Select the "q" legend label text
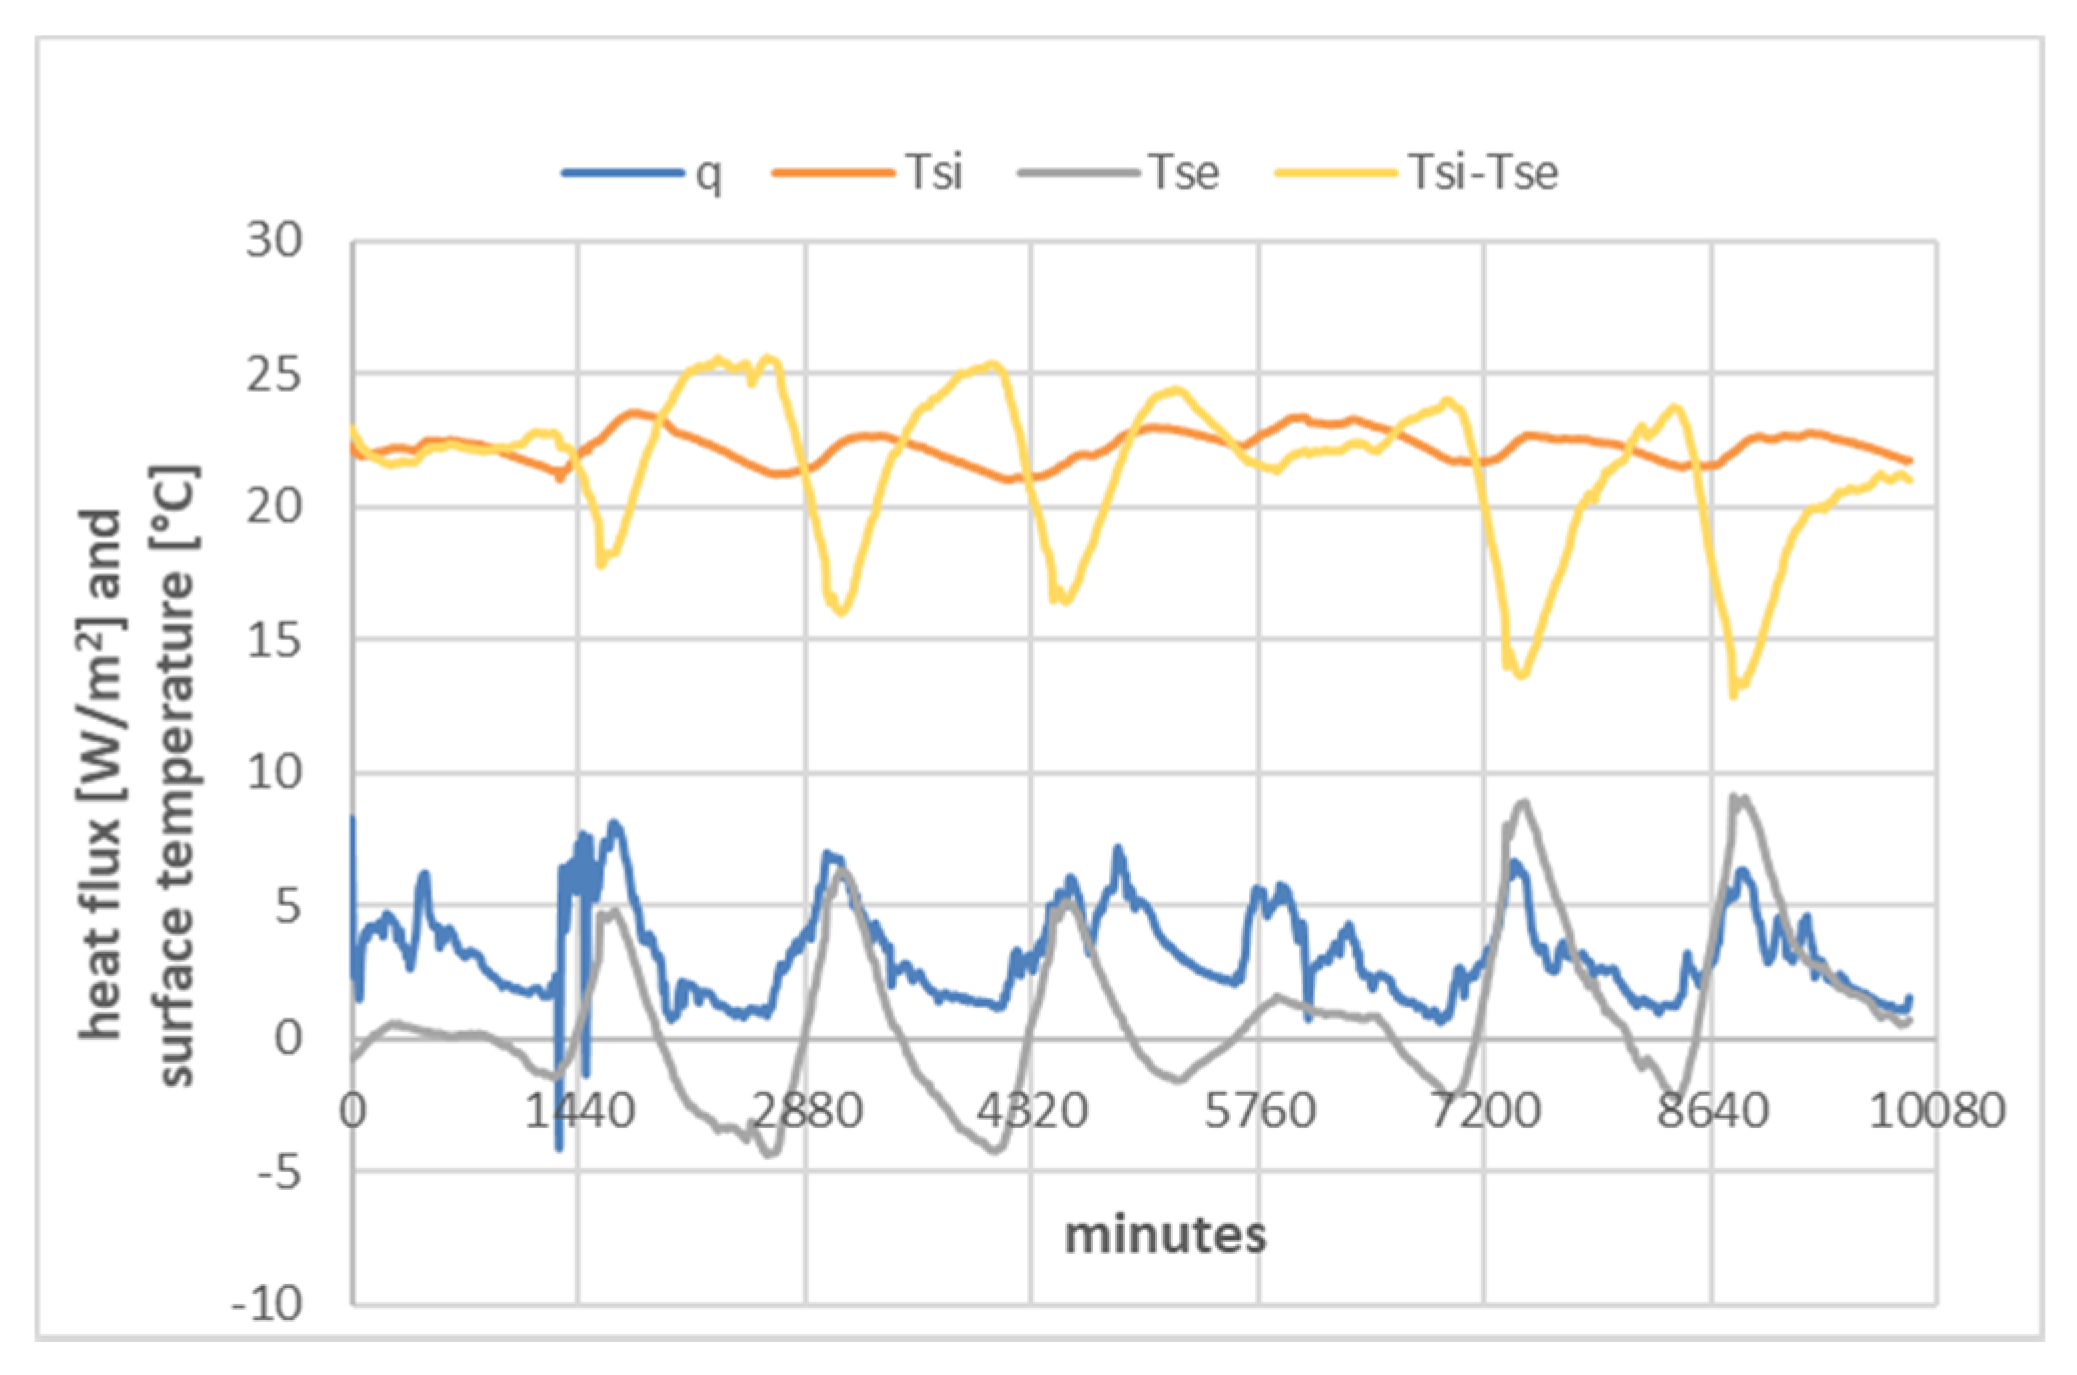 point(708,175)
